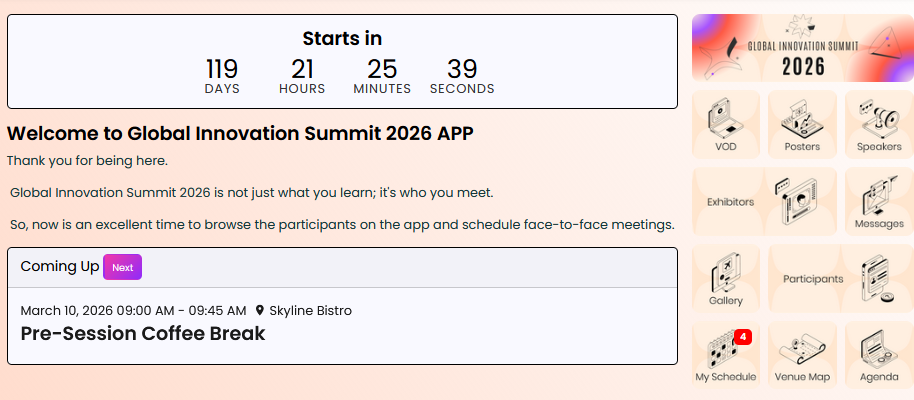Open the Exhibitors tile
The image size is (914, 400).
tap(763, 201)
